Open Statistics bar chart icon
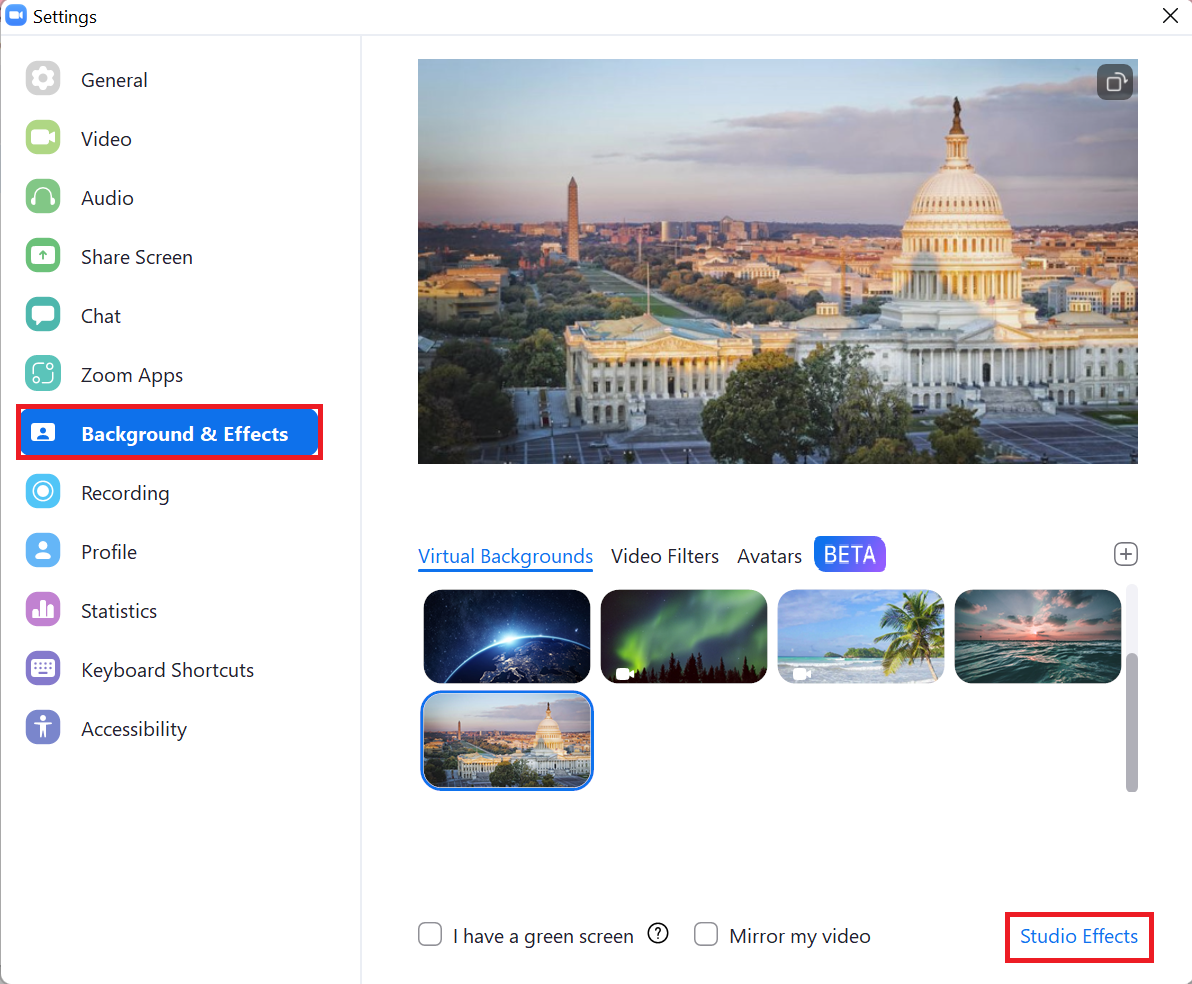The image size is (1192, 984). (x=43, y=610)
